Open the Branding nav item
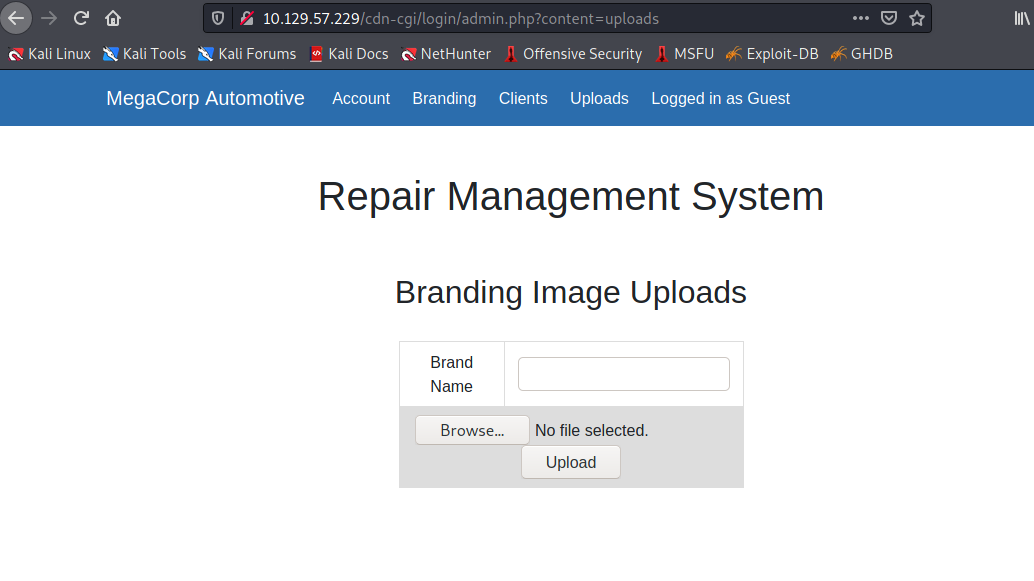Image resolution: width=1034 pixels, height=581 pixels. pyautogui.click(x=444, y=98)
